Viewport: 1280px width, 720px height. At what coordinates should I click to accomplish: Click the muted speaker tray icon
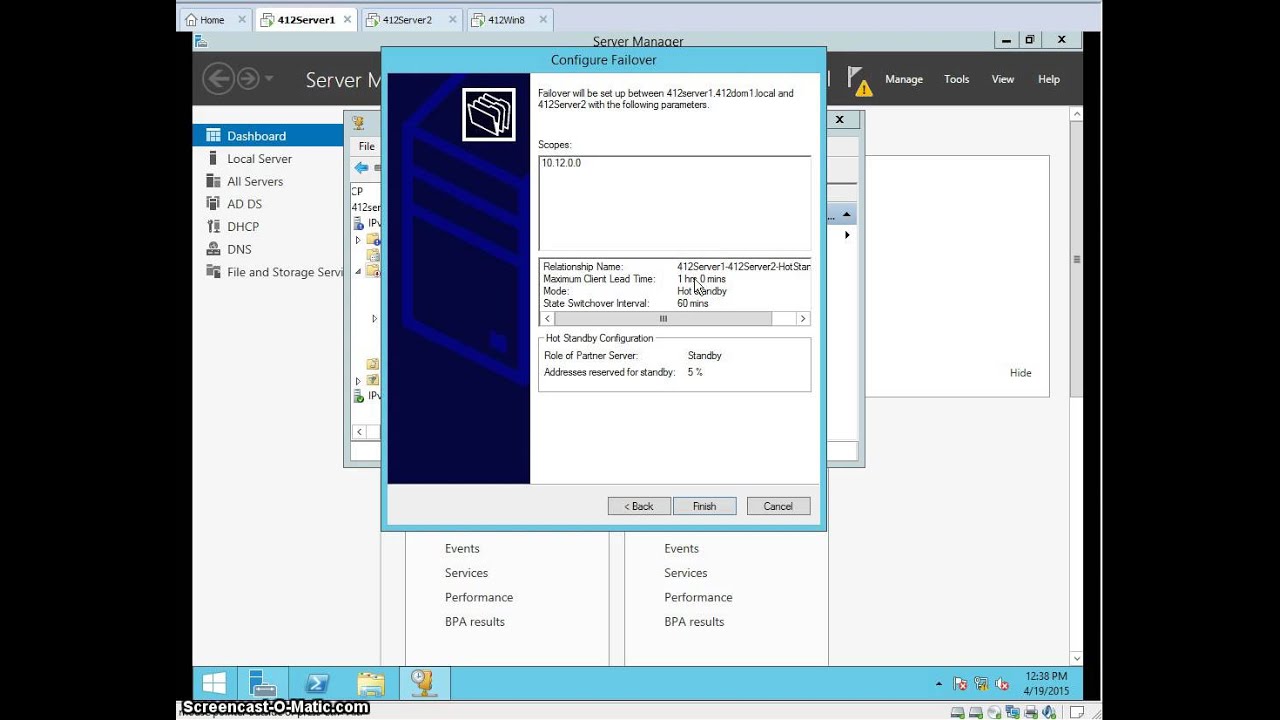[1002, 684]
